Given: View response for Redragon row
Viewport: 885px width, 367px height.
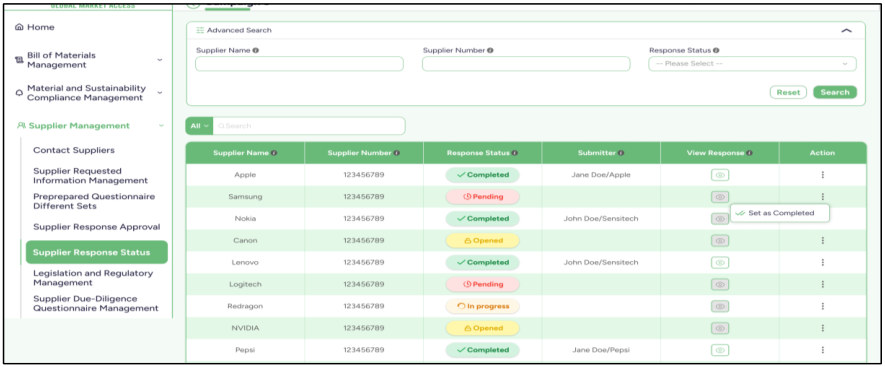Looking at the screenshot, I should tap(720, 306).
